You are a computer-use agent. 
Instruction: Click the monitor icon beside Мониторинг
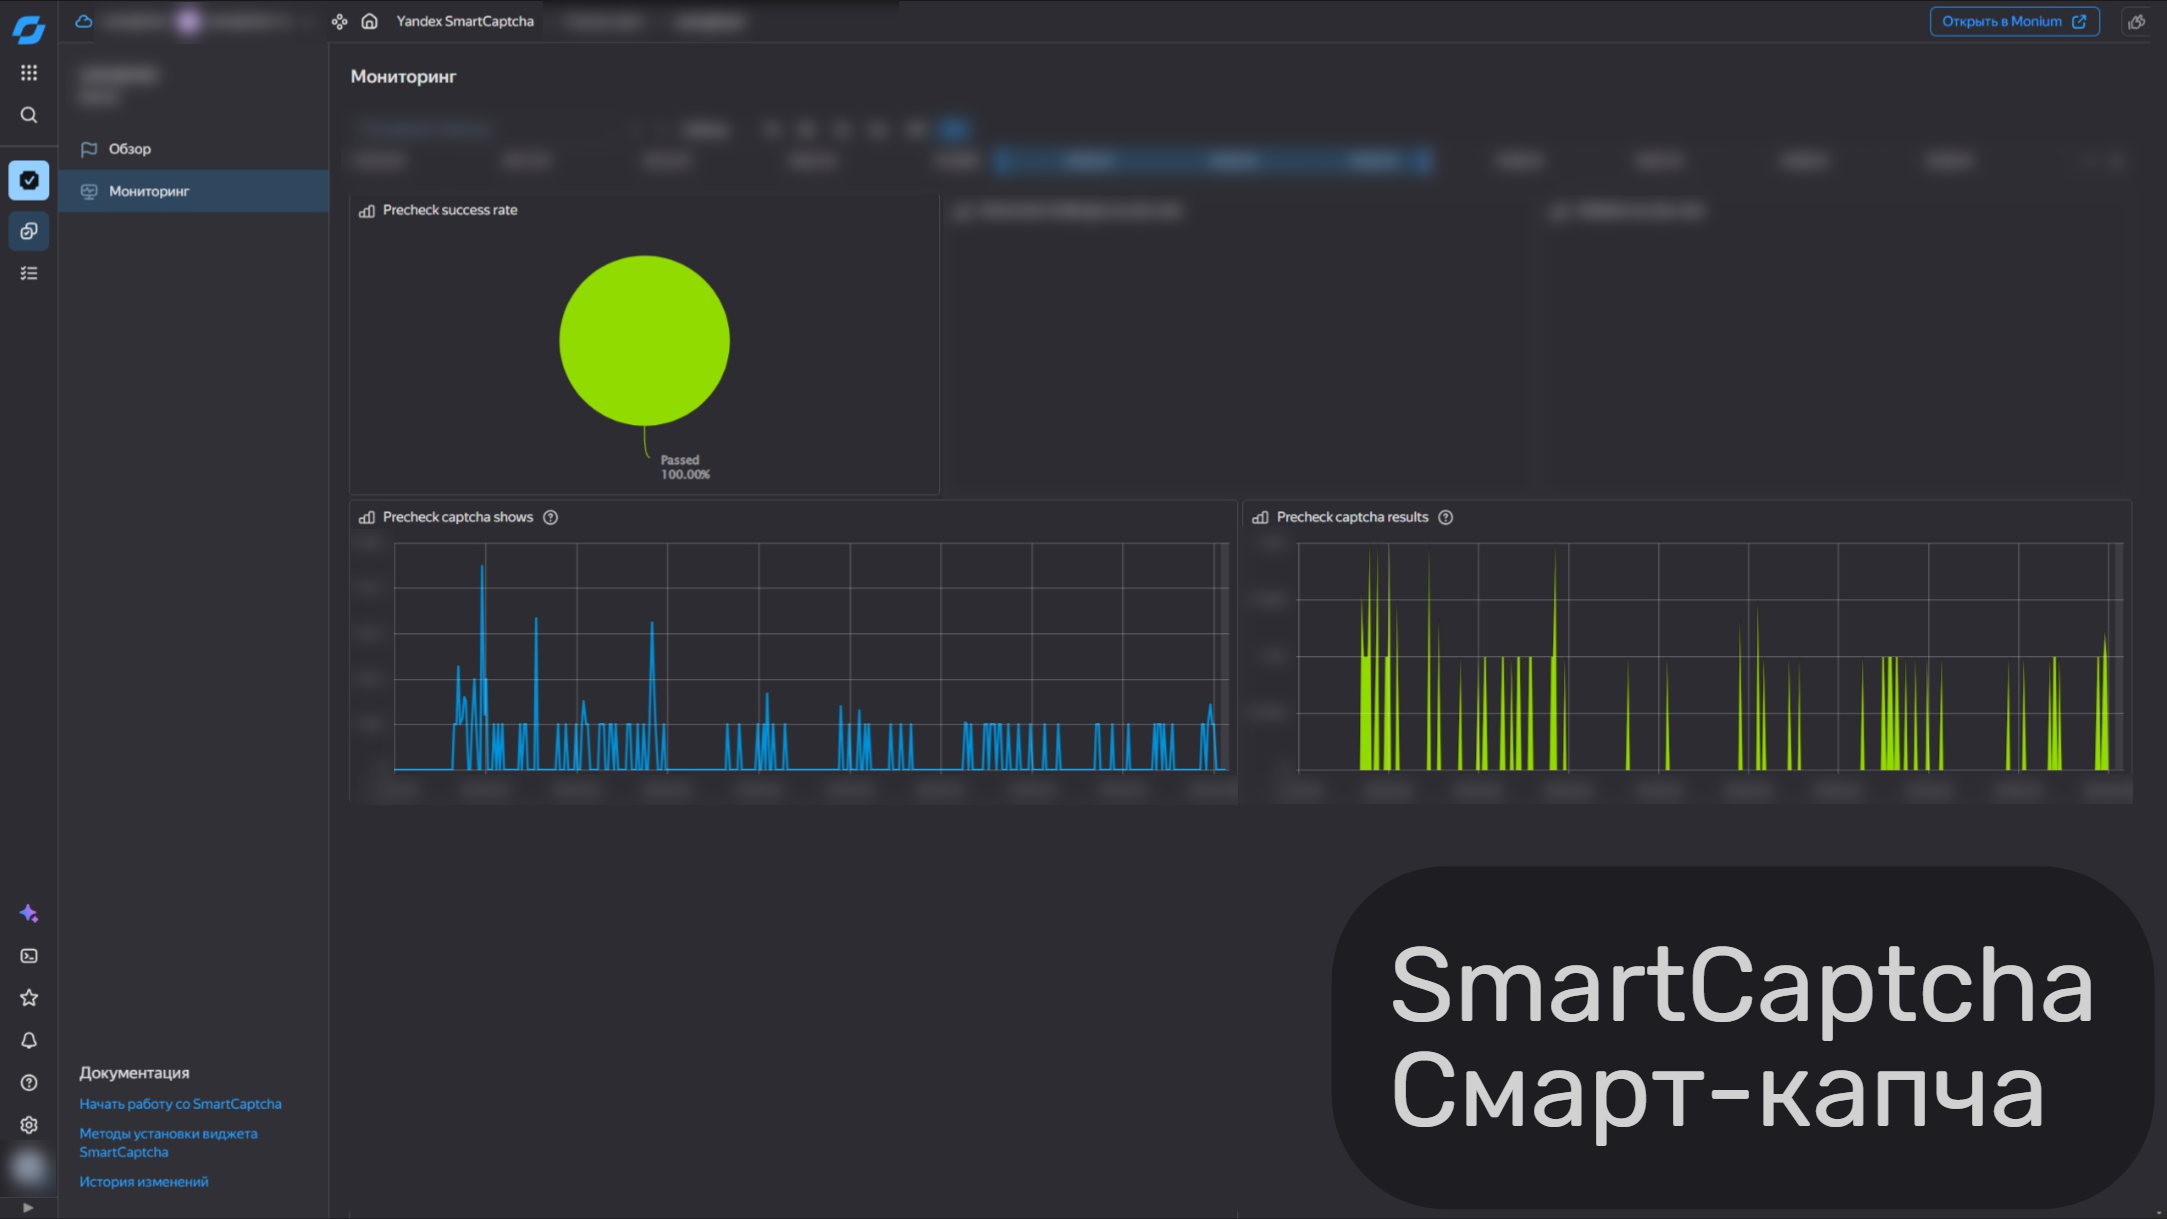click(x=89, y=191)
